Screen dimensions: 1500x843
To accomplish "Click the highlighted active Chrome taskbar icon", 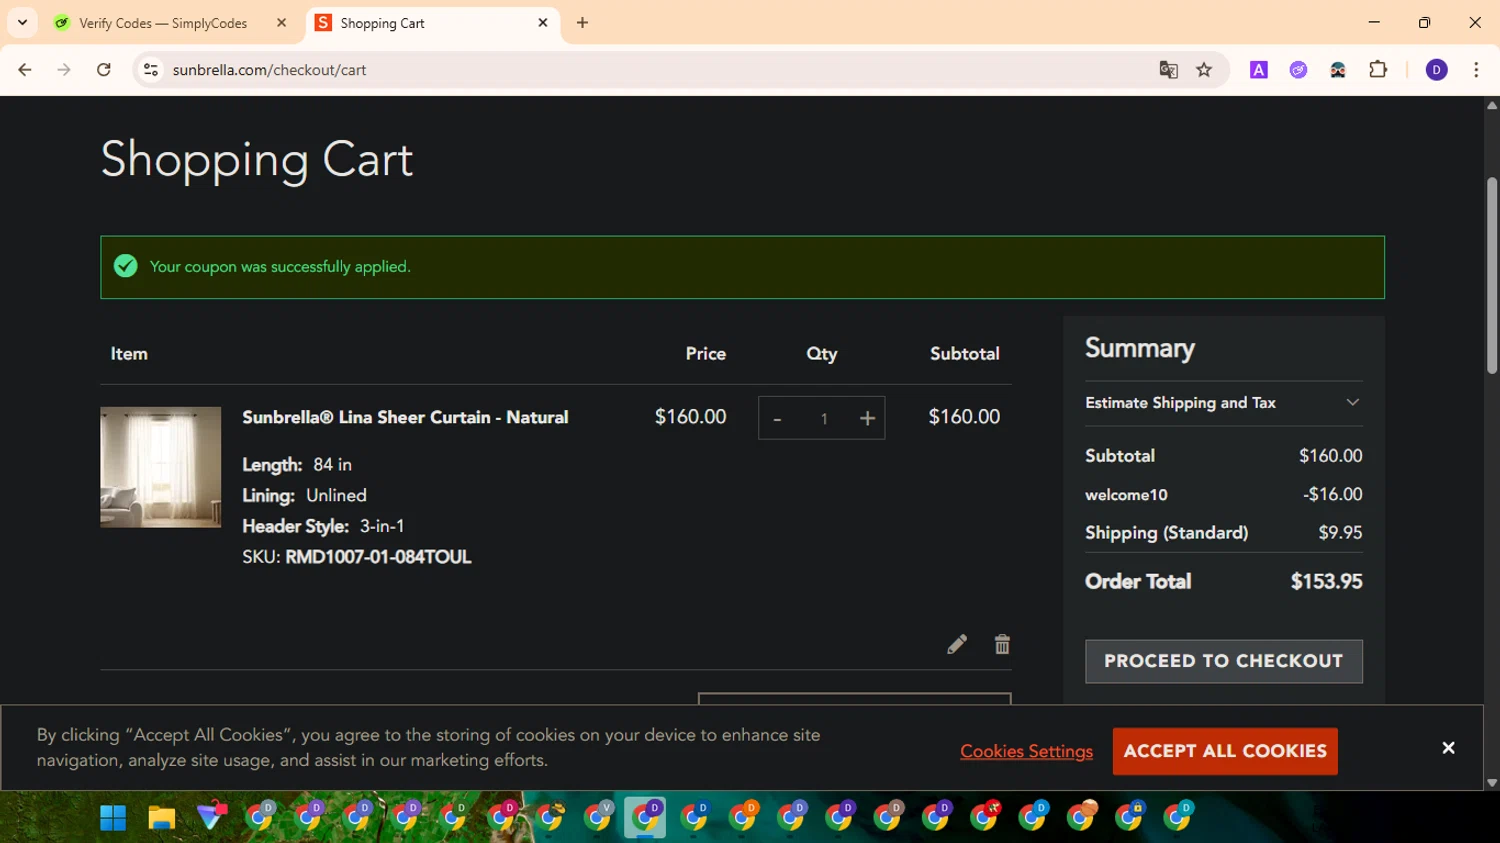I will tap(645, 817).
